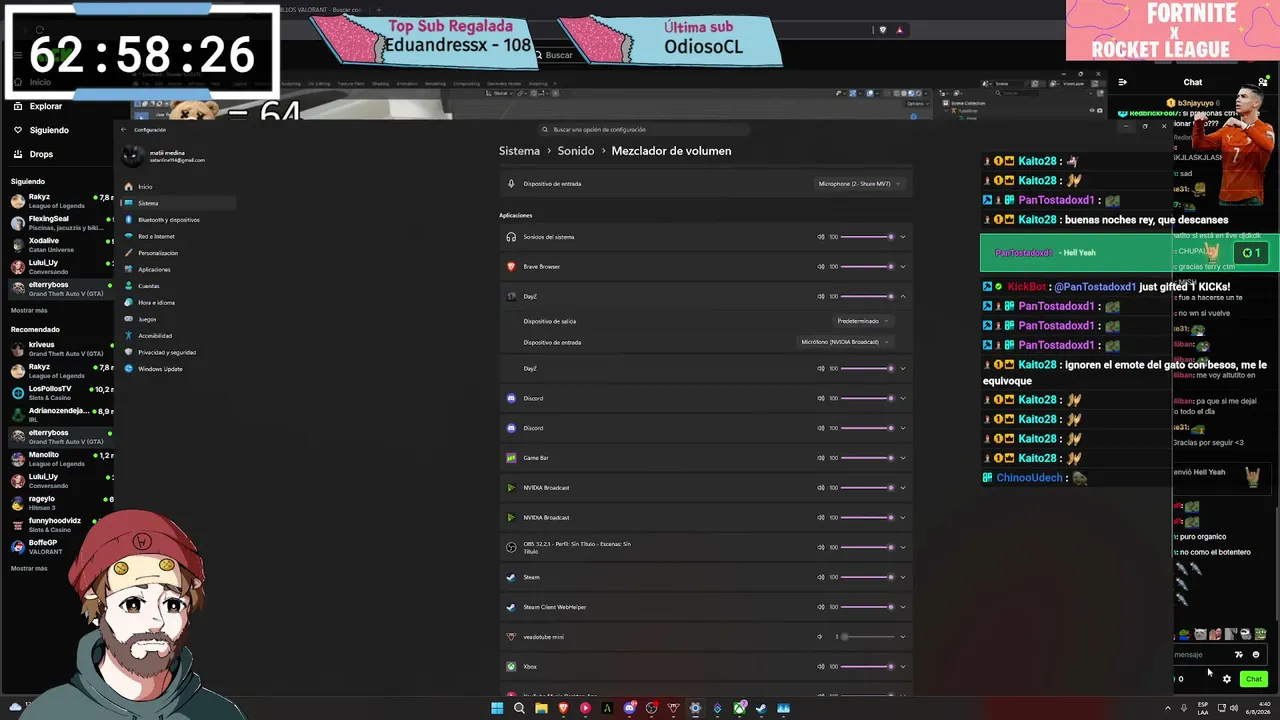Open Kick chat settings gear
The height and width of the screenshot is (720, 1280).
[1227, 679]
